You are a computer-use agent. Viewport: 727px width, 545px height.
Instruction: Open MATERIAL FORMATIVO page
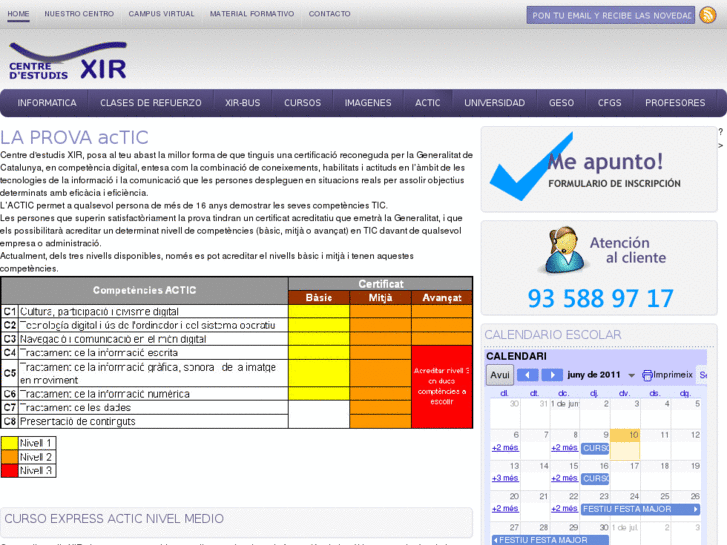click(x=252, y=14)
